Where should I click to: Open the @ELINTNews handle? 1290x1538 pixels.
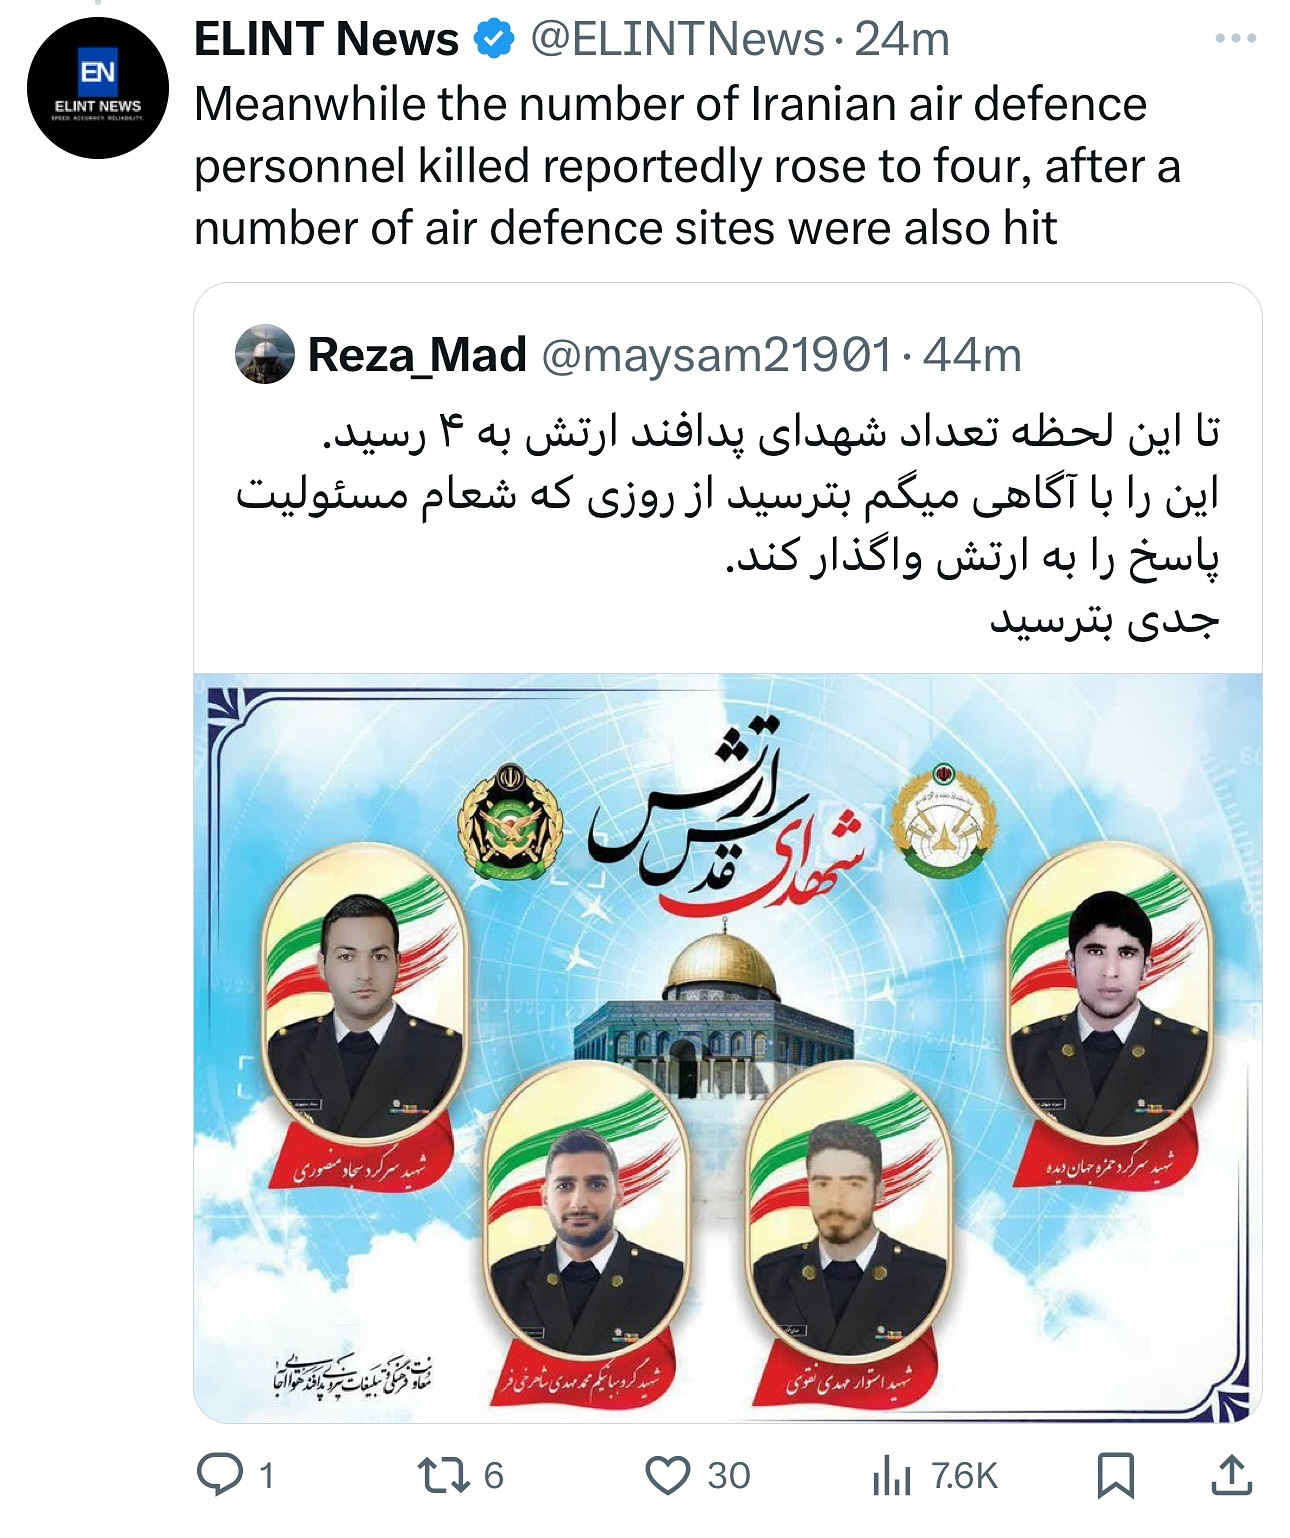(x=677, y=40)
